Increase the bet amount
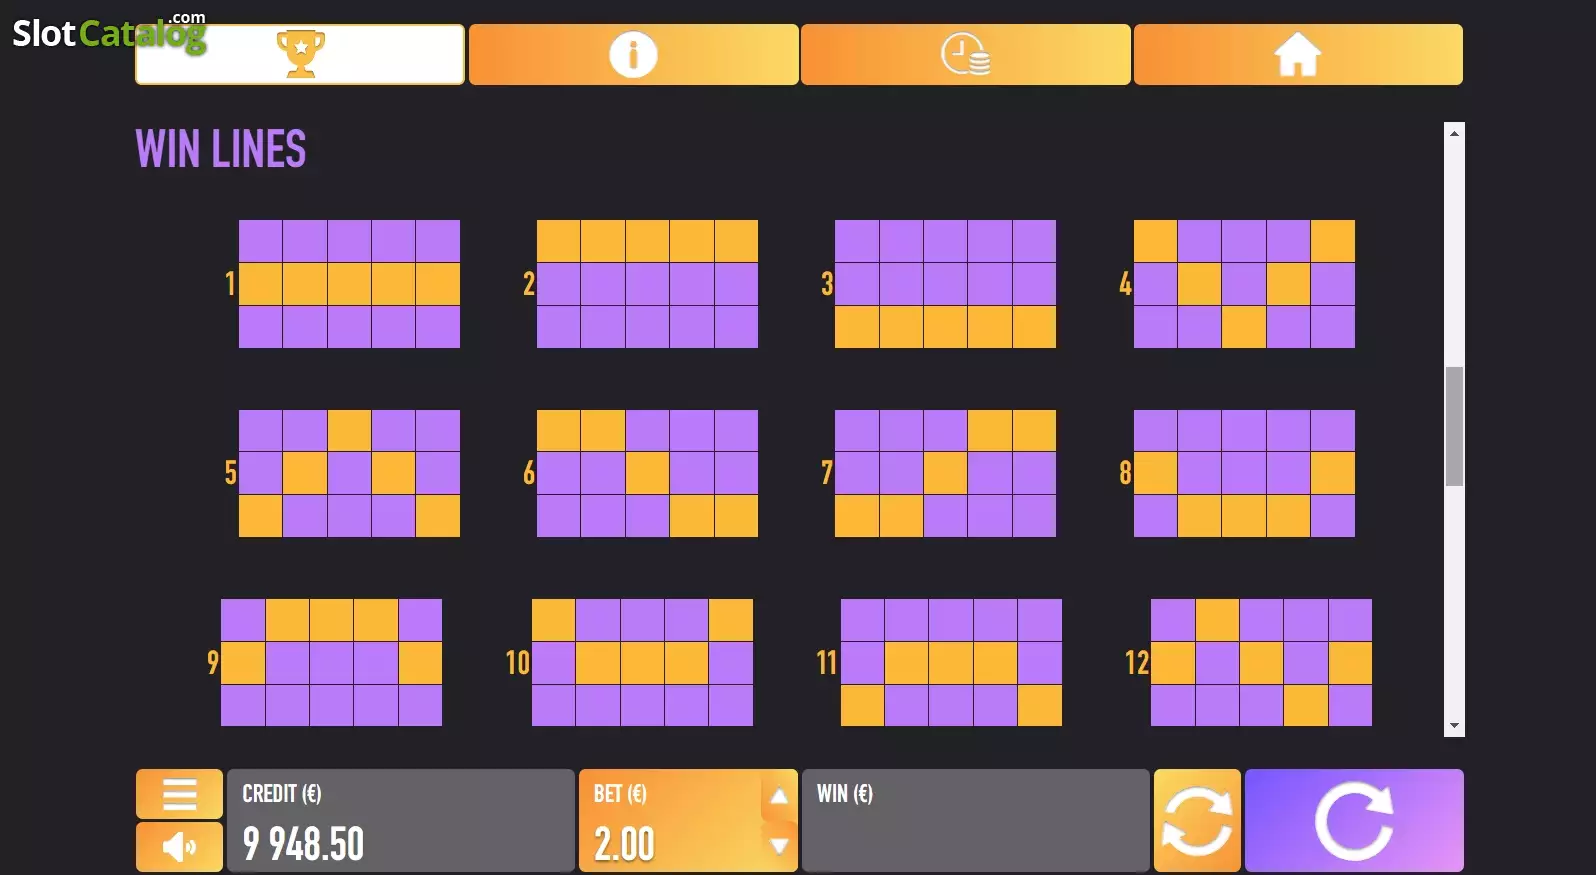This screenshot has width=1596, height=875. coord(779,797)
